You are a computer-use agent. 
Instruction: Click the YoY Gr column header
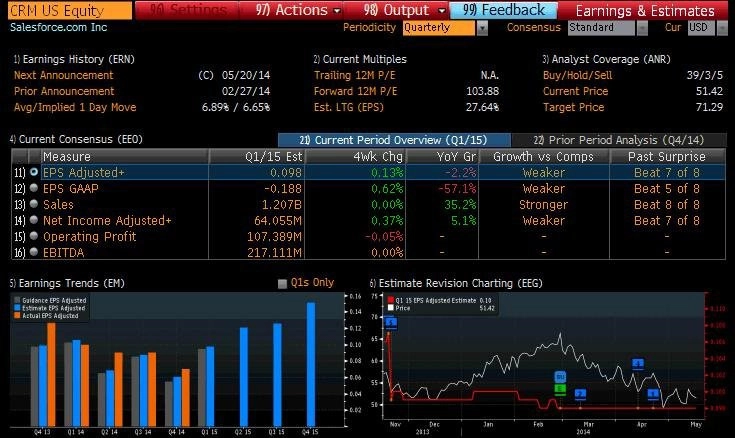coord(442,156)
